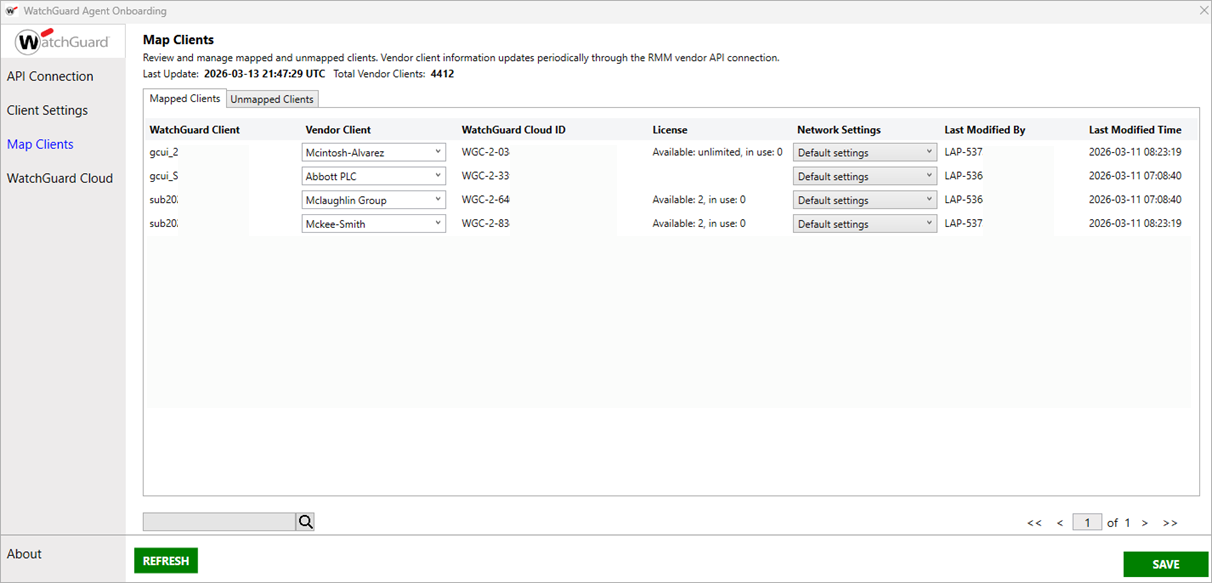Sort by Vendor Client column header
Screen dimensions: 1212x583
(338, 130)
